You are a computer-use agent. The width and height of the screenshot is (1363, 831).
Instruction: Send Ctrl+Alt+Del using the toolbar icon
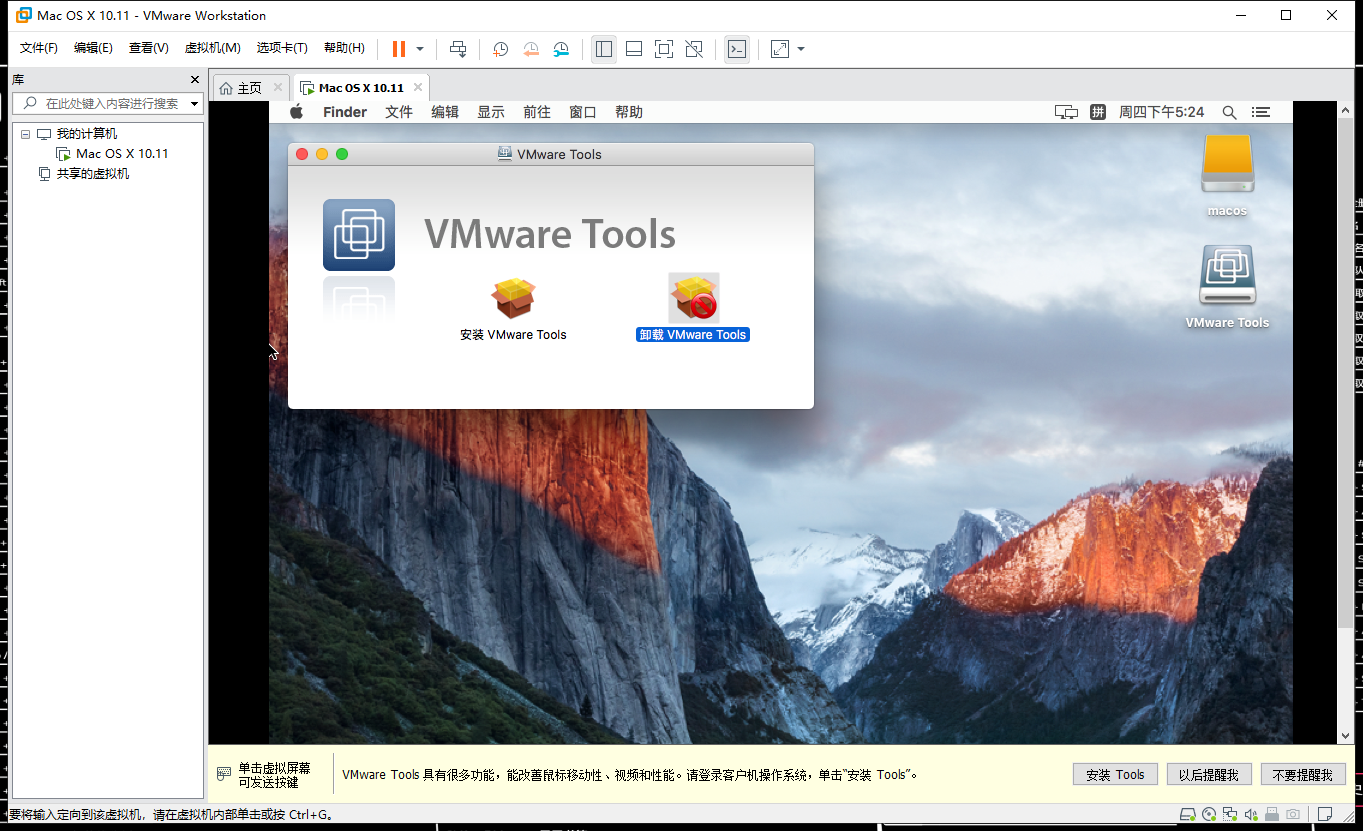[x=458, y=49]
